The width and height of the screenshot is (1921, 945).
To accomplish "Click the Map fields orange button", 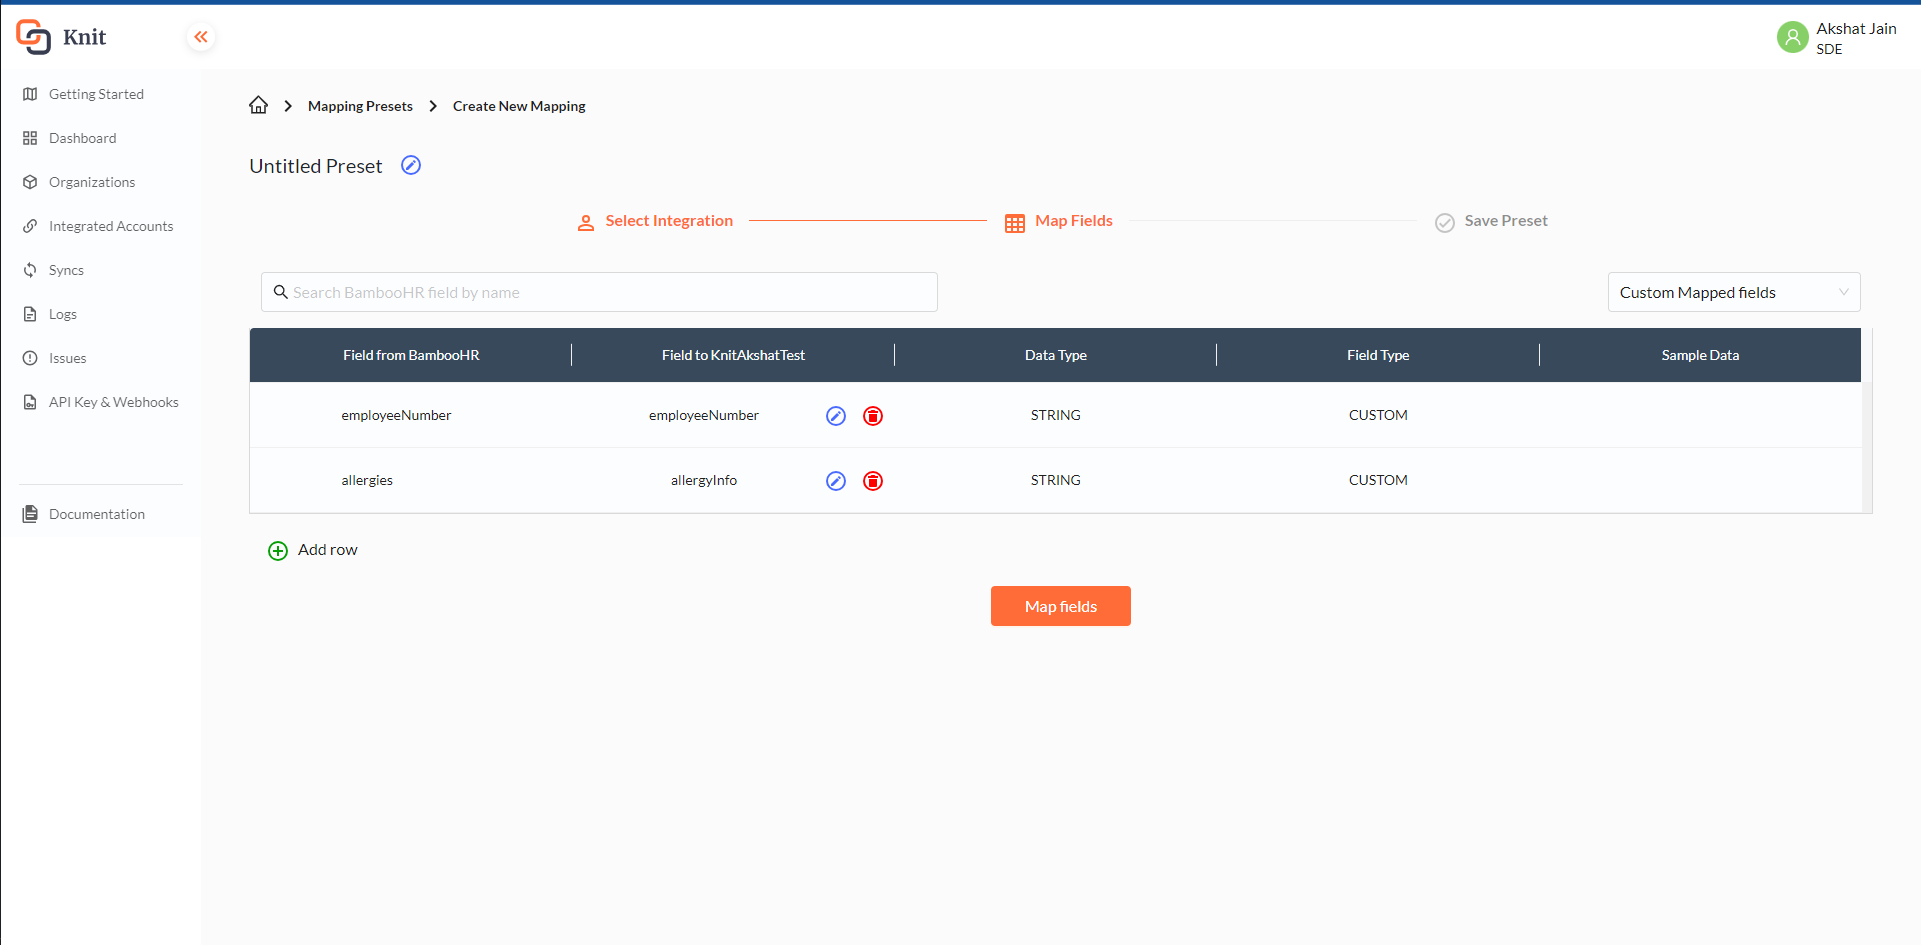I will pos(1061,606).
